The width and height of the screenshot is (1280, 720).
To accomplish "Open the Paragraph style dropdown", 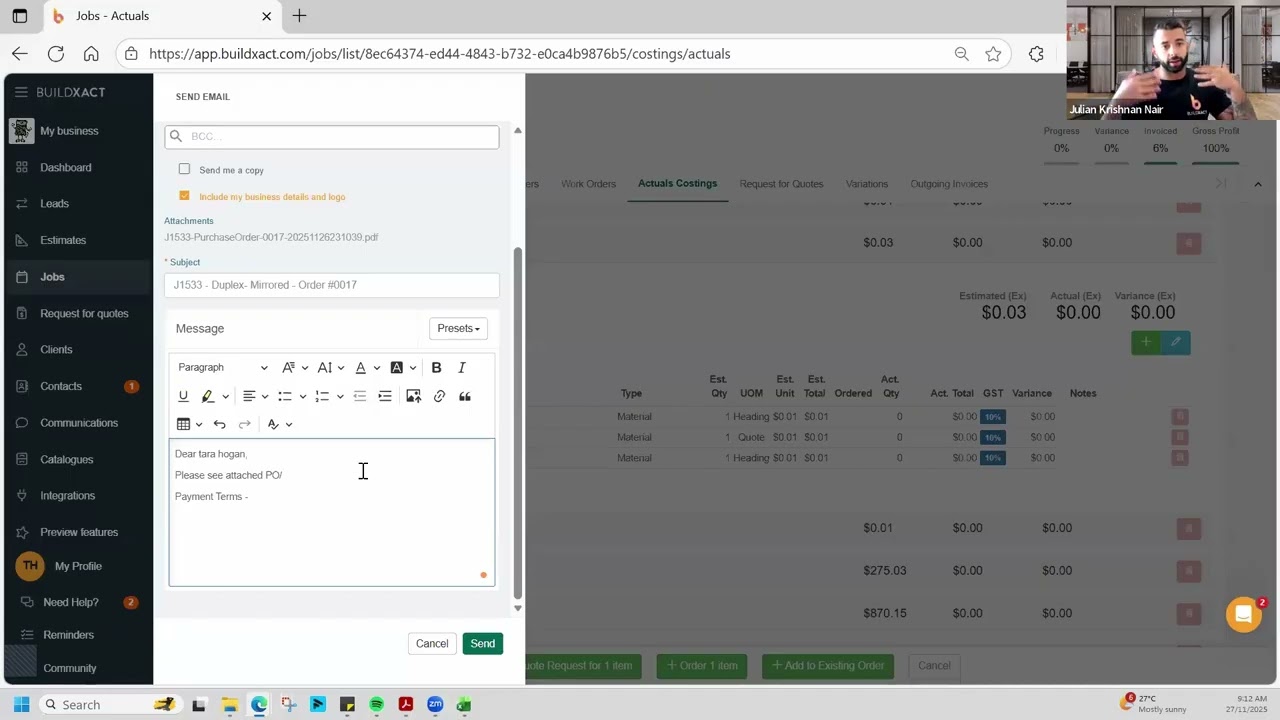I will pos(223,368).
